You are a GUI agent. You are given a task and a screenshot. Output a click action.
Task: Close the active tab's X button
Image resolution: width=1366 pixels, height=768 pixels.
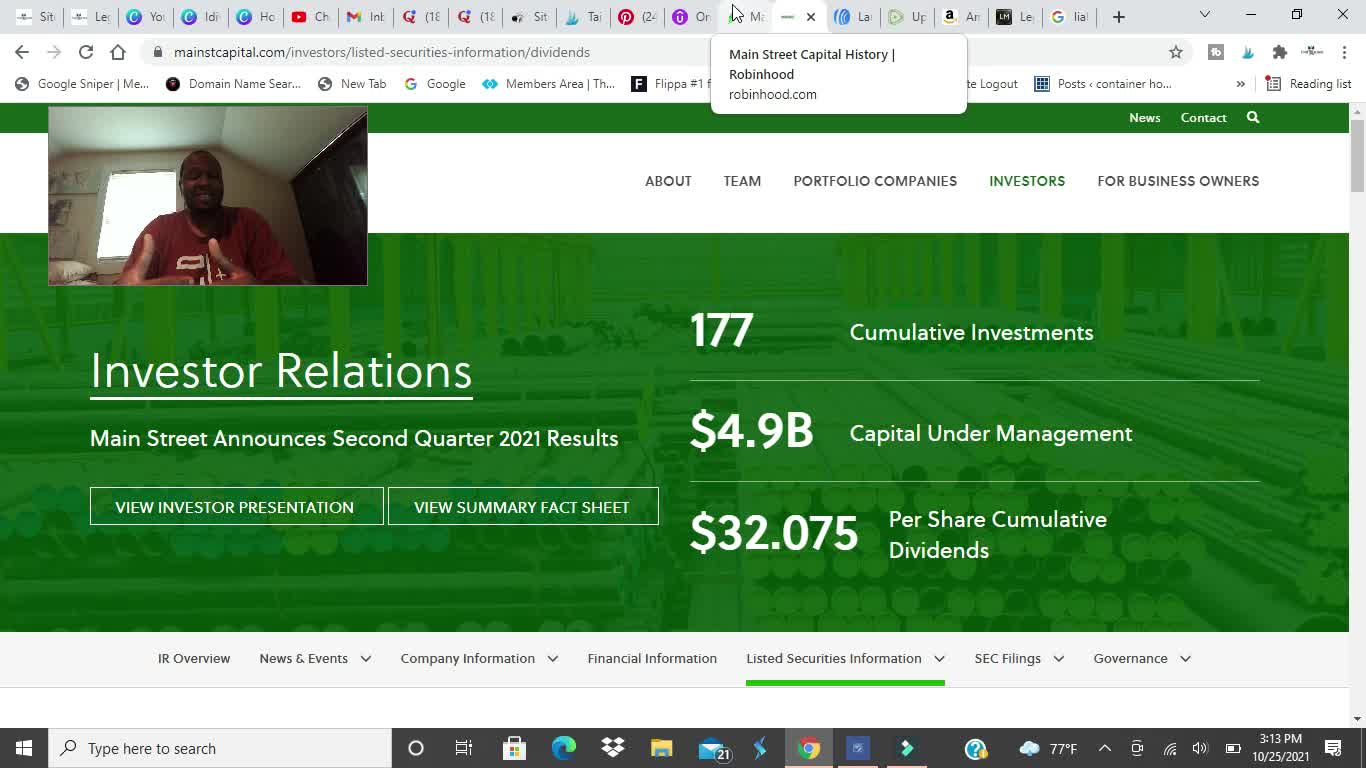pyautogui.click(x=811, y=16)
